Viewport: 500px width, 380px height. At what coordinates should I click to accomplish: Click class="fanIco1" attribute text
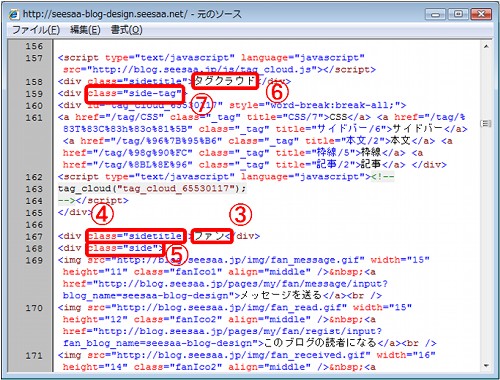click(x=178, y=272)
